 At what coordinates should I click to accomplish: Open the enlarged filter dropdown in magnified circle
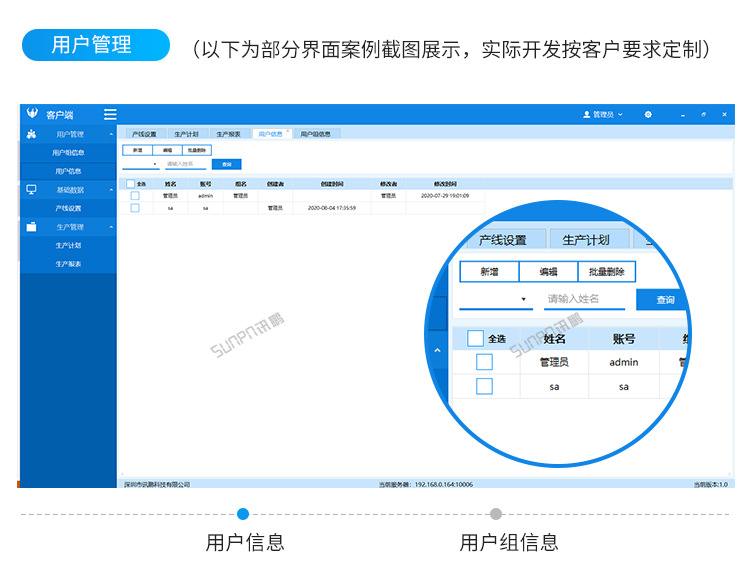pos(496,299)
